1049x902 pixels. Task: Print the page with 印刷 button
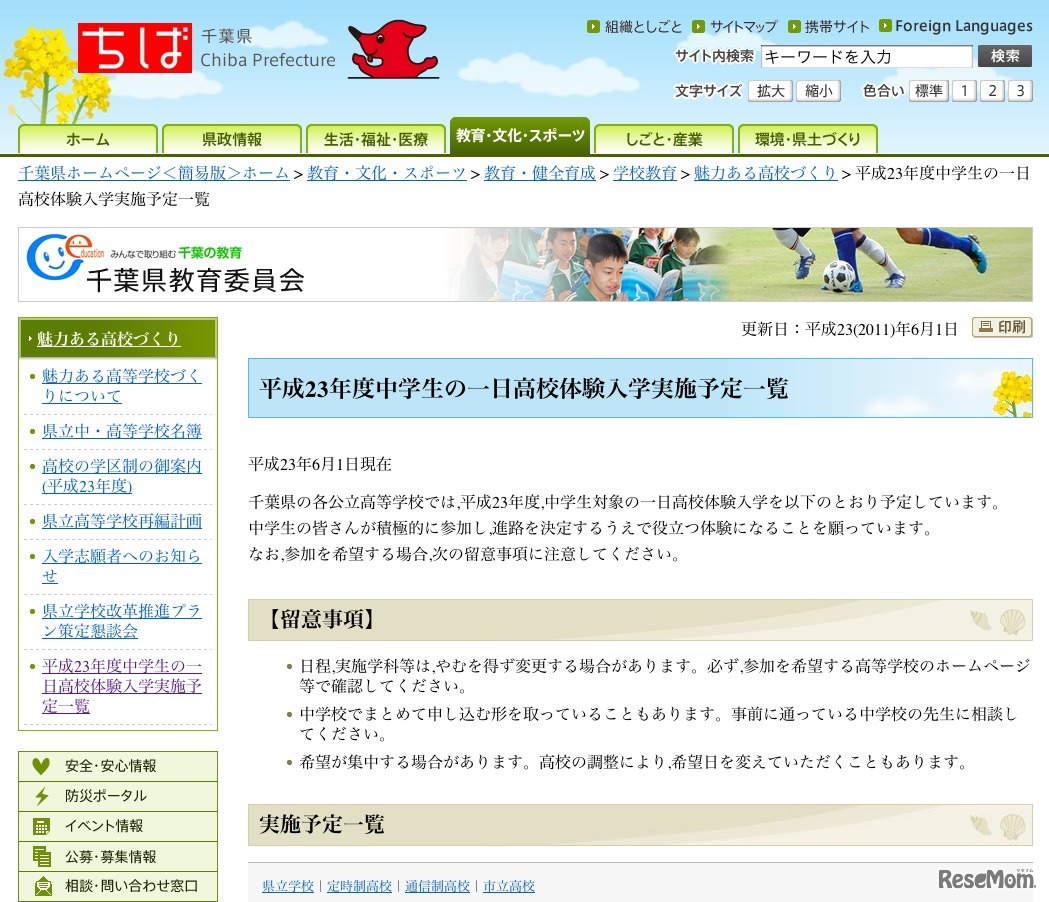coord(1002,327)
